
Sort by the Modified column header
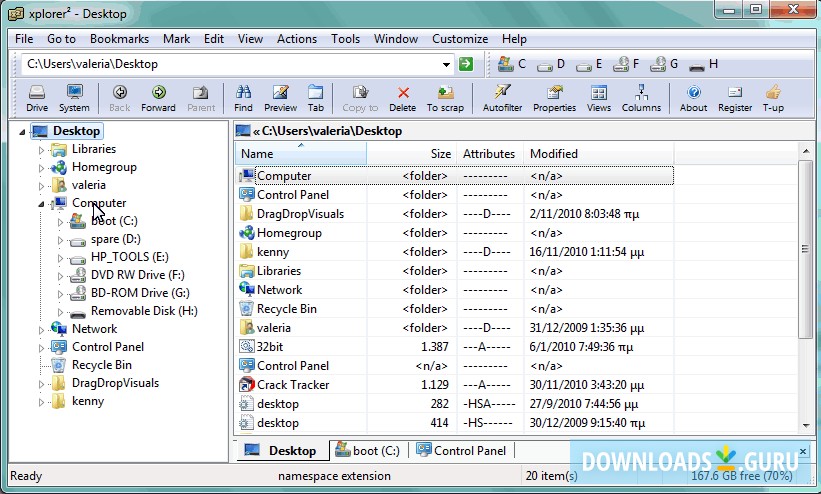(x=553, y=154)
